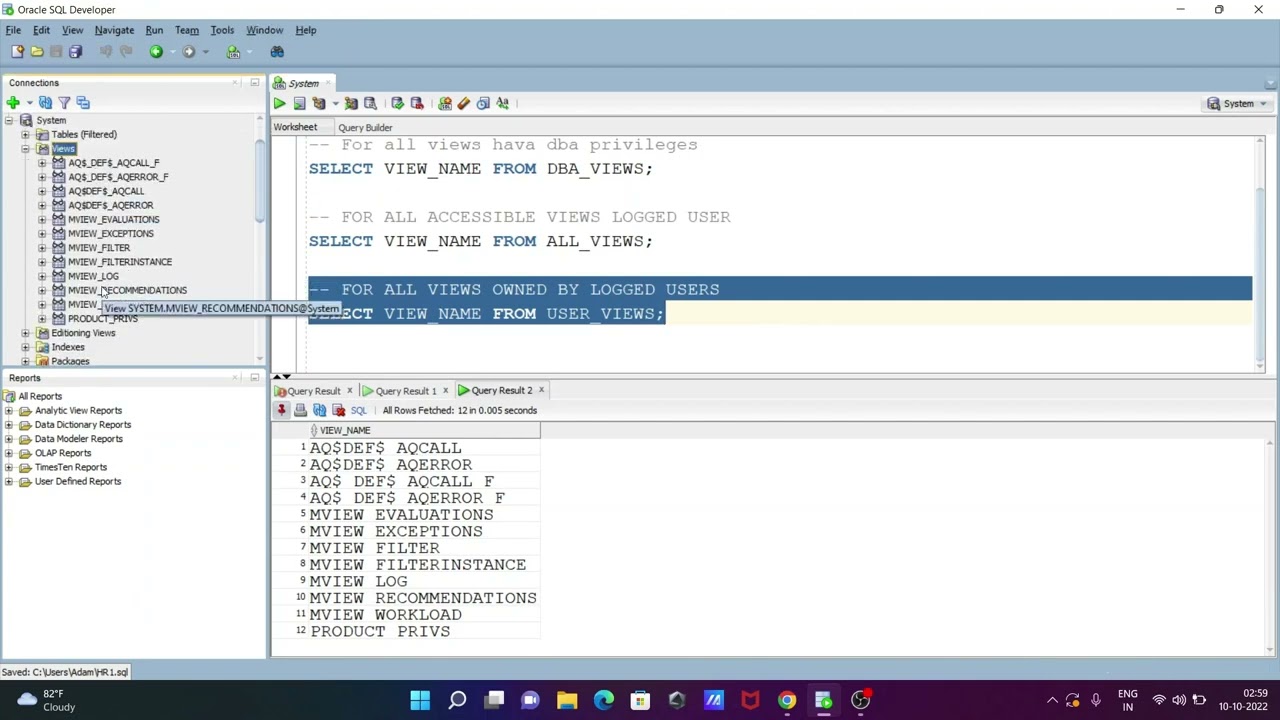The height and width of the screenshot is (720, 1280).
Task: Expand Data Dictionary Reports node
Action: pyautogui.click(x=9, y=425)
